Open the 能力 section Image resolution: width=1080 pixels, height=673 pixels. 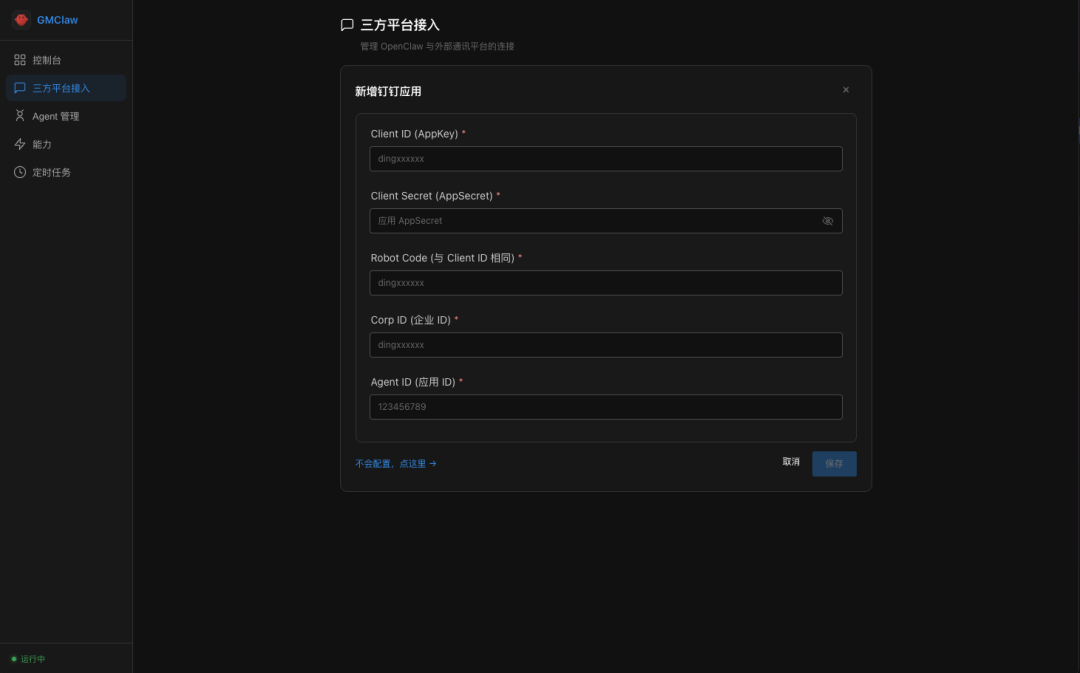(66, 145)
